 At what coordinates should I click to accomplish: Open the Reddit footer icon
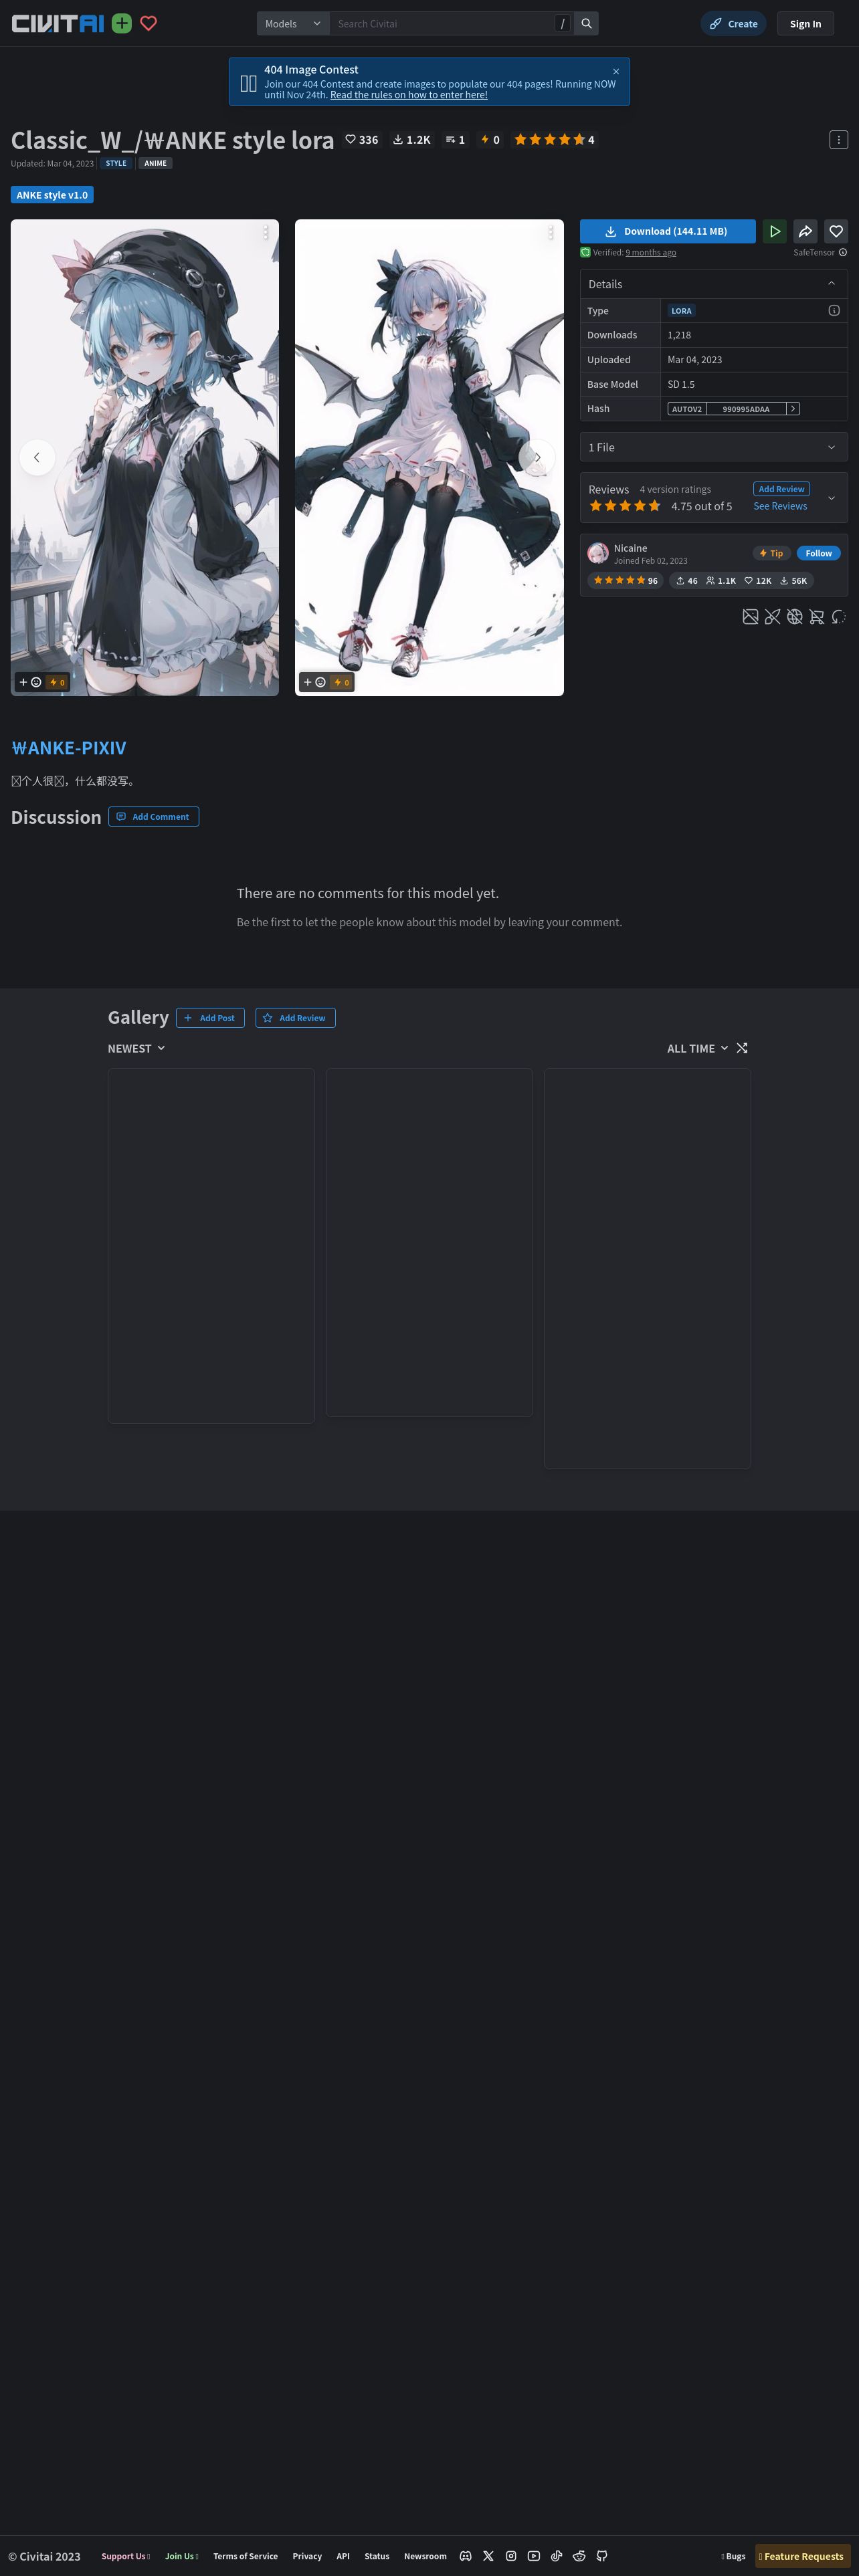pyautogui.click(x=579, y=2555)
